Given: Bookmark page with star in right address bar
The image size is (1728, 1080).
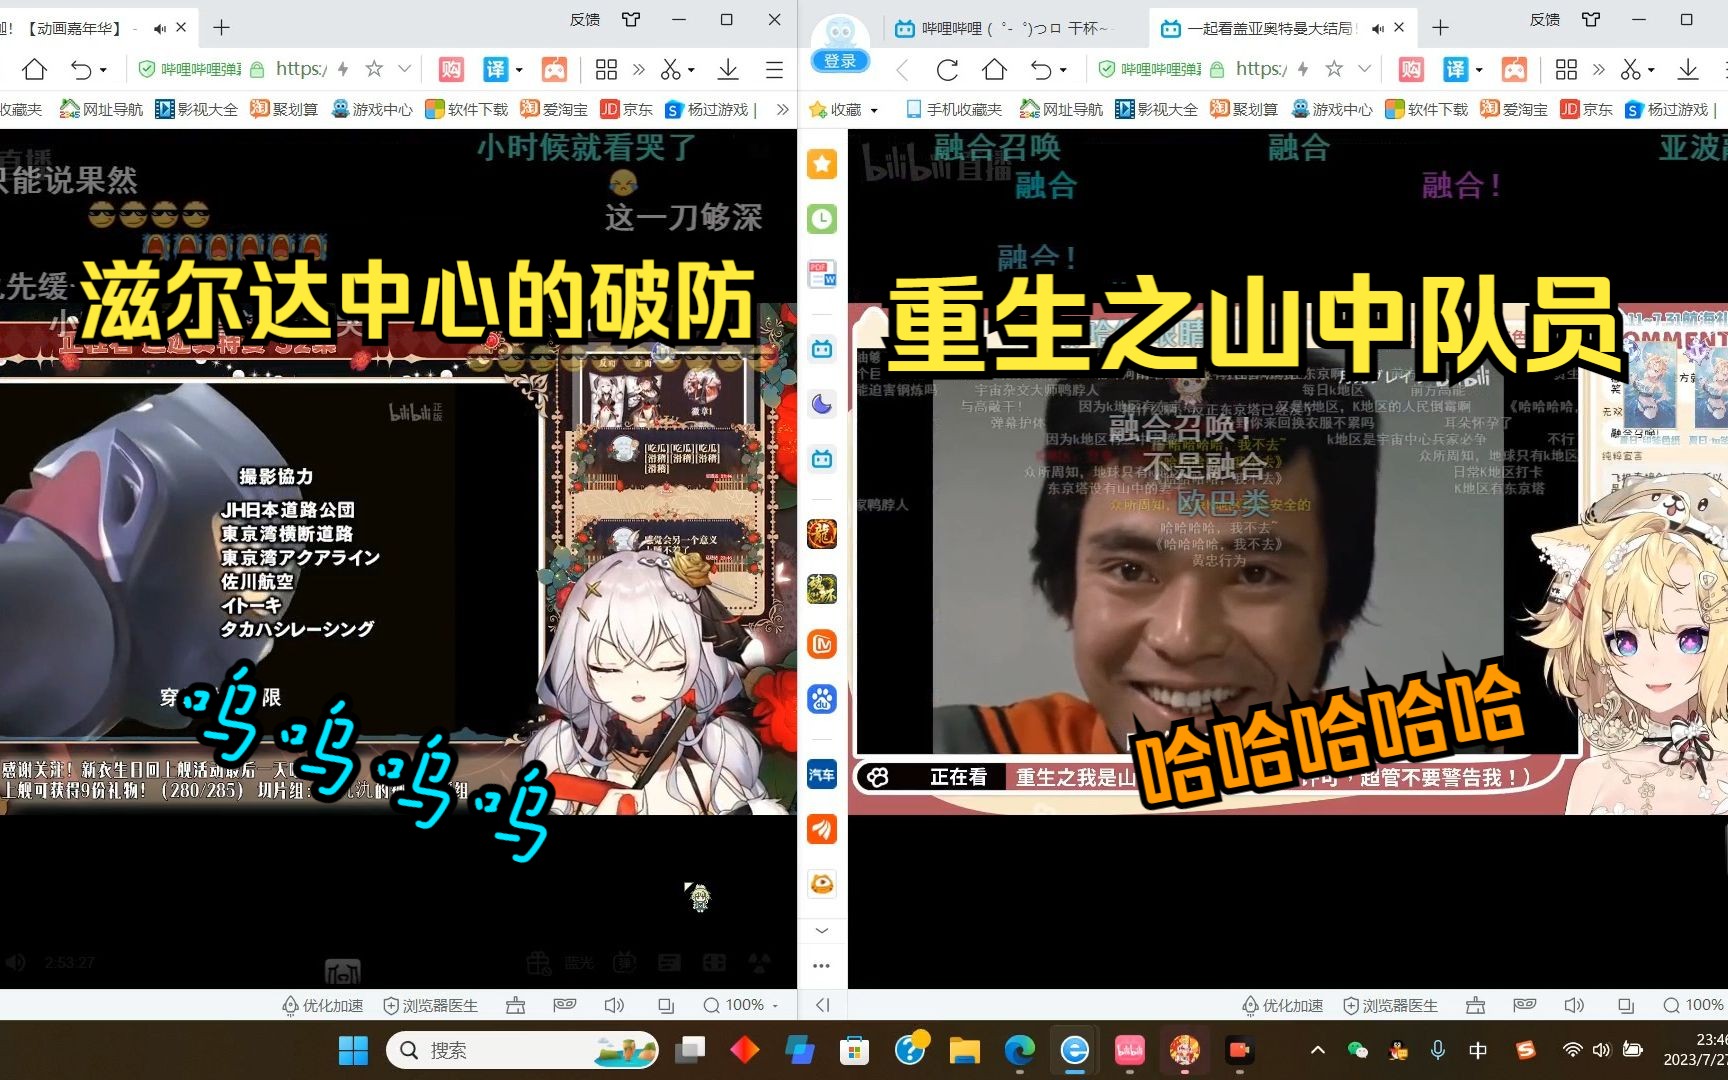Looking at the screenshot, I should coord(1334,68).
